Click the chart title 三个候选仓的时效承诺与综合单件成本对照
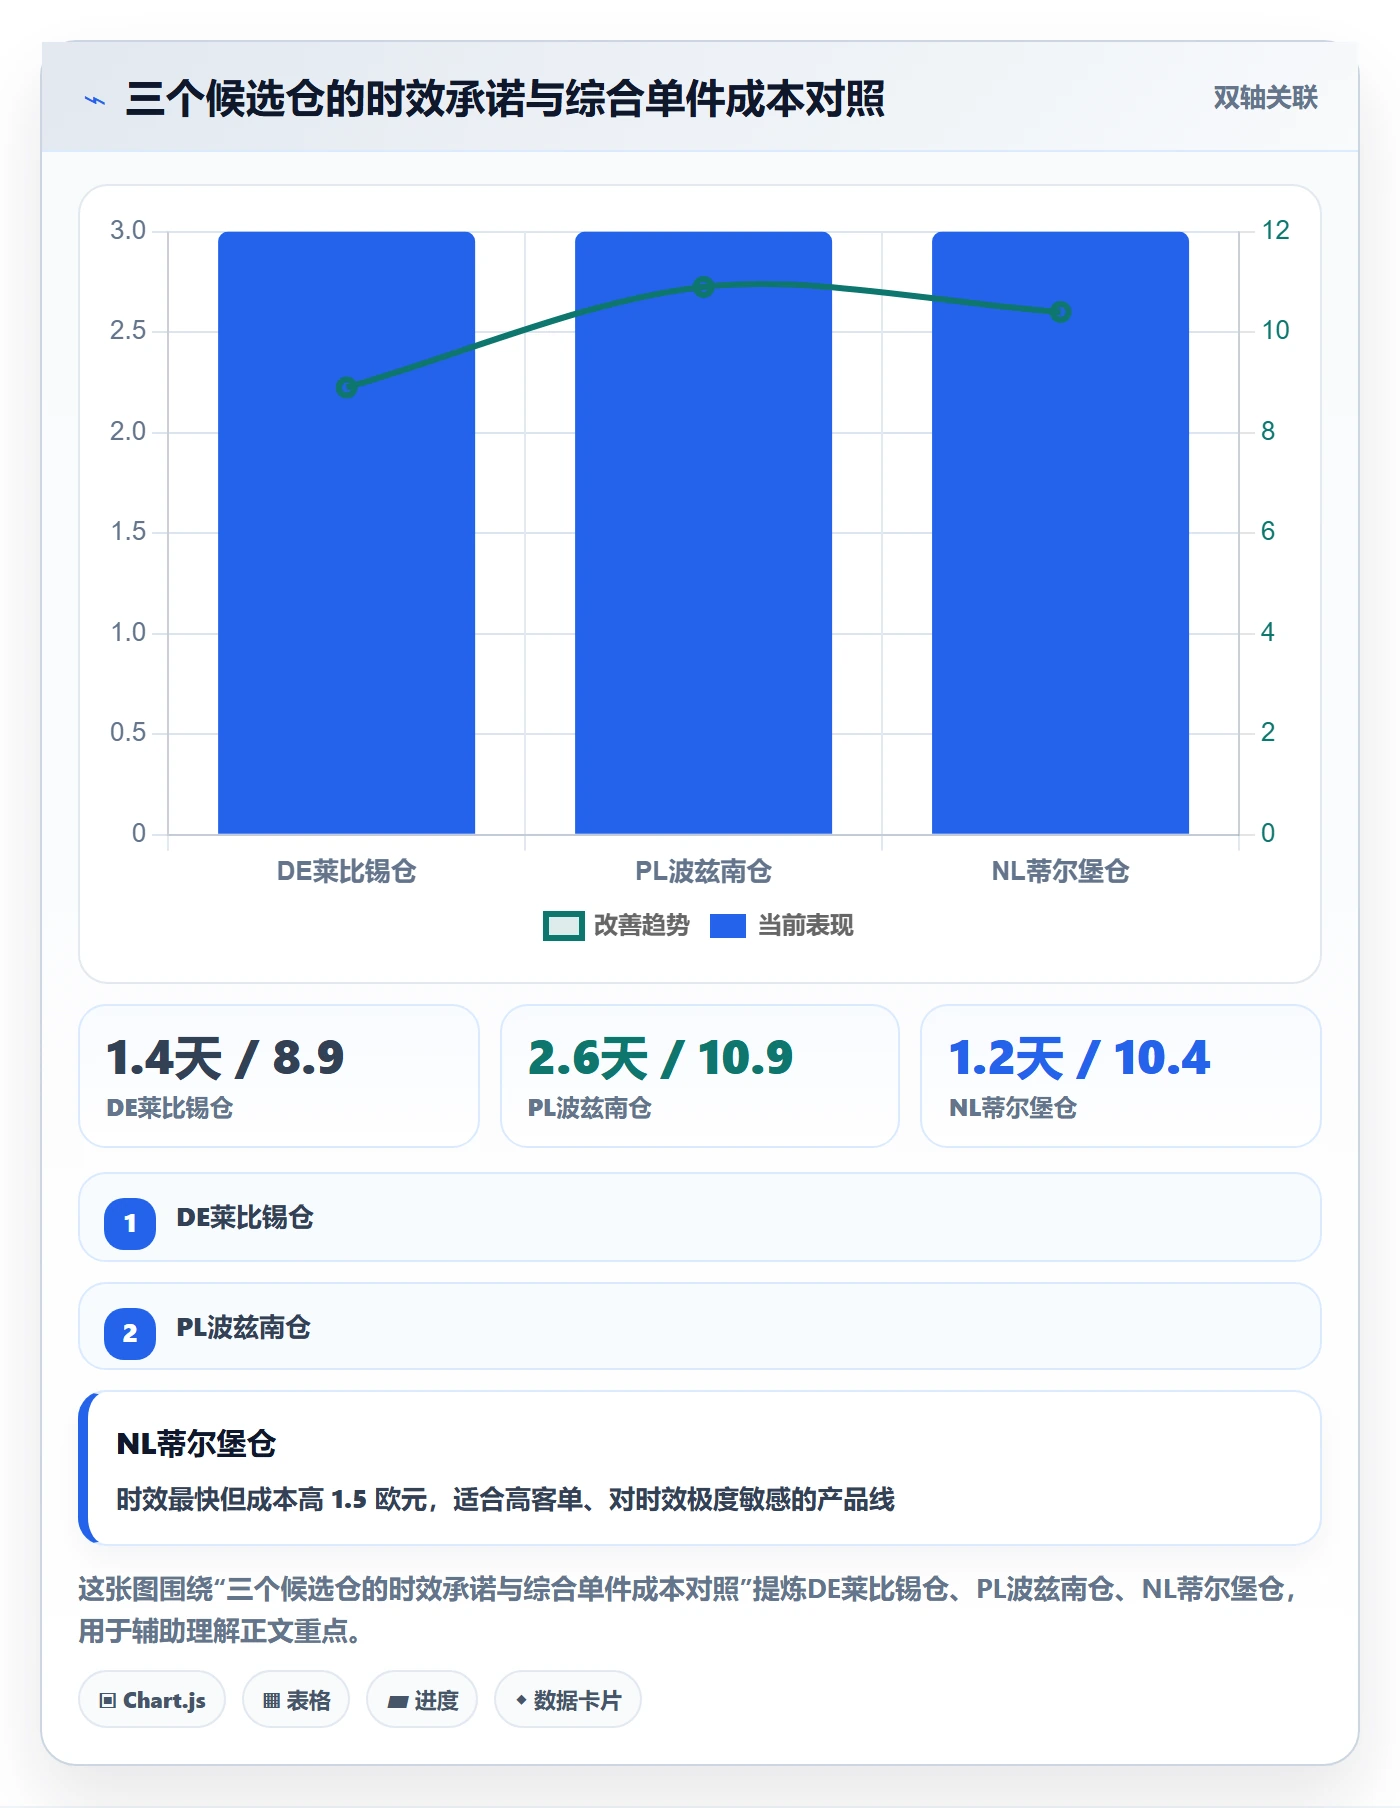 point(505,99)
